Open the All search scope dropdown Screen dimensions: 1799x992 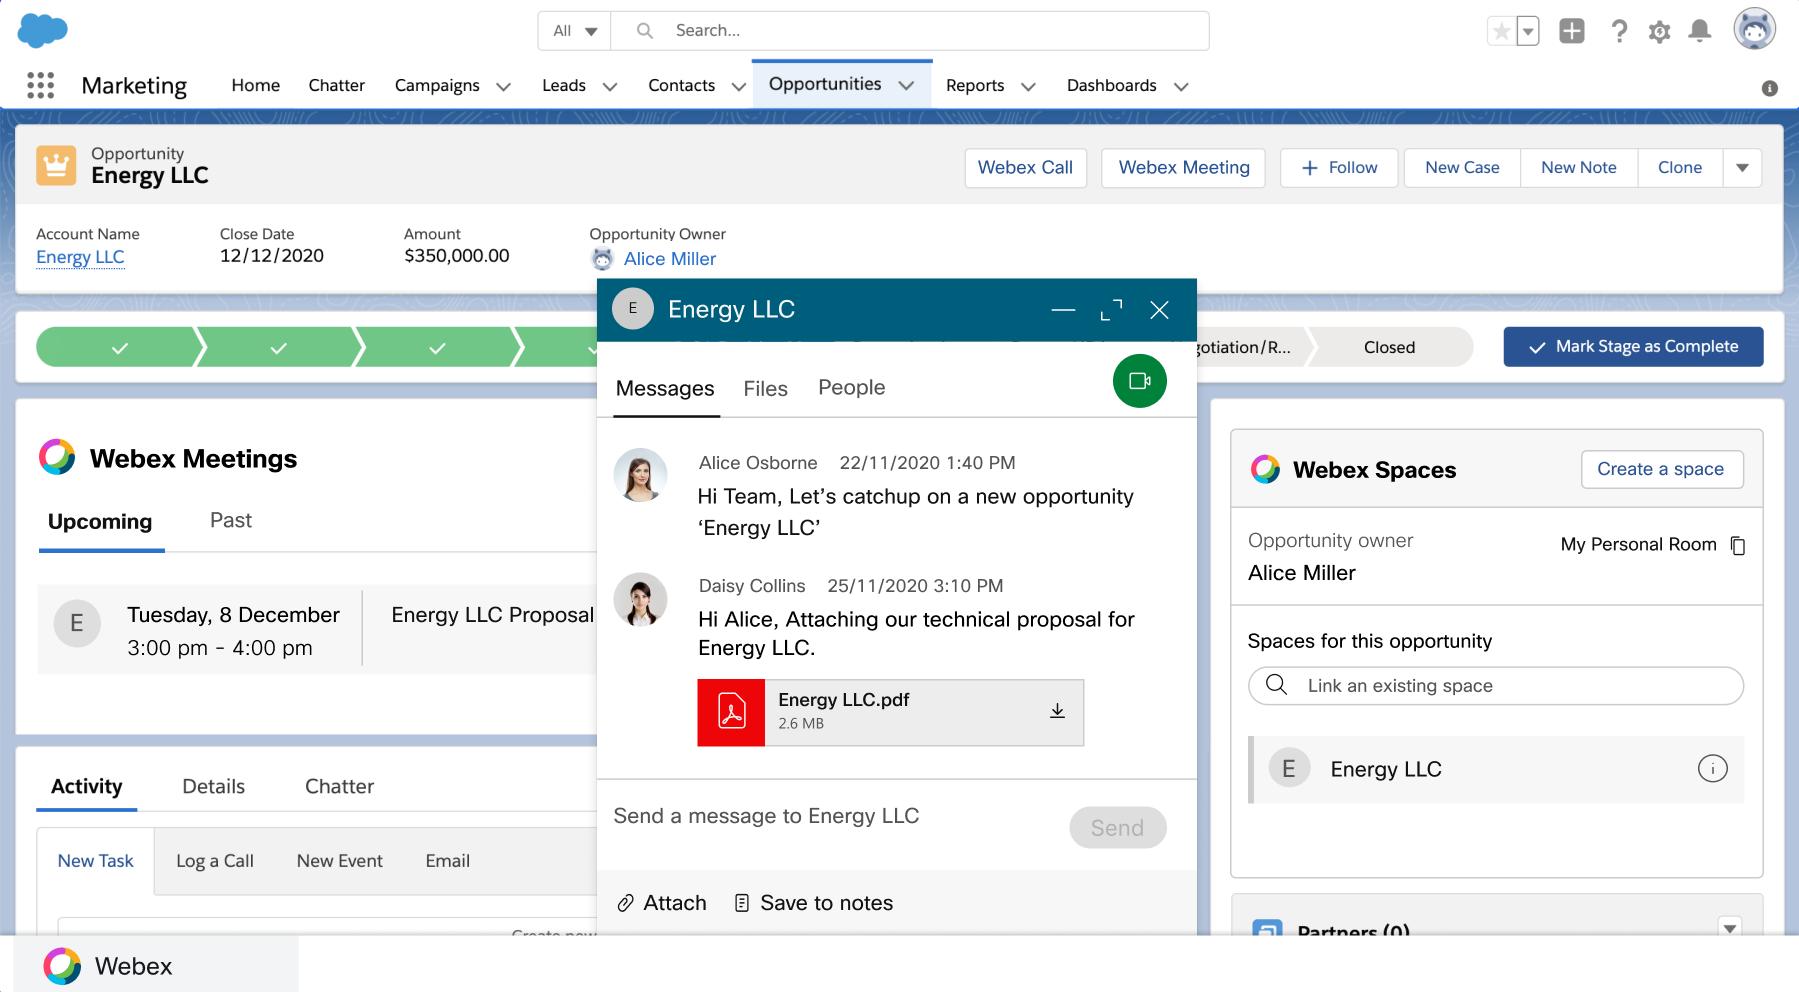click(x=575, y=31)
